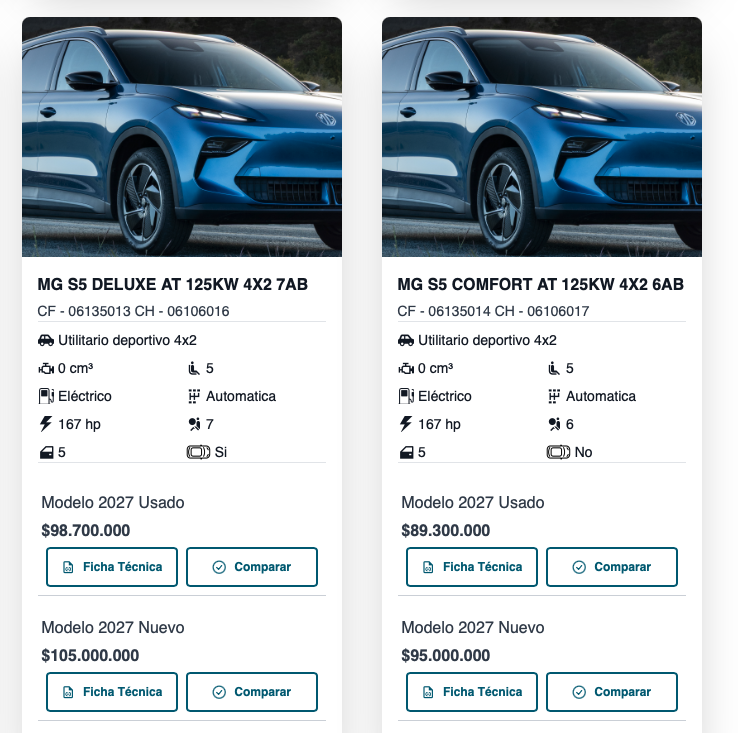This screenshot has height=733, width=738.
Task: Open Ficha Técnica for Deluxe 2027 Nuevo
Action: (112, 692)
